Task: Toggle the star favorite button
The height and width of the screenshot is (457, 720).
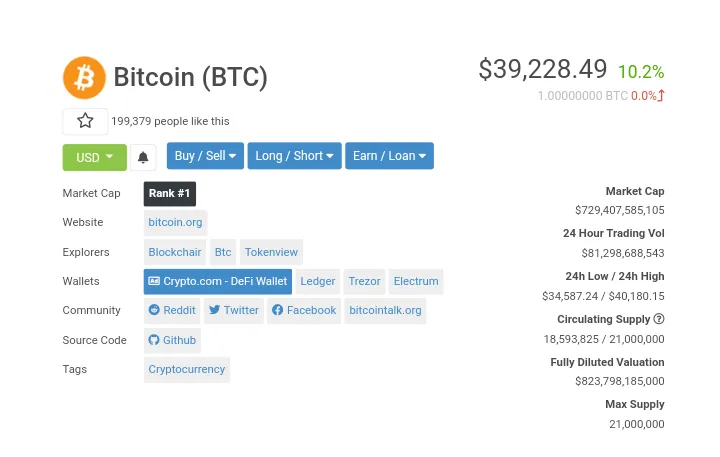Action: 85,121
